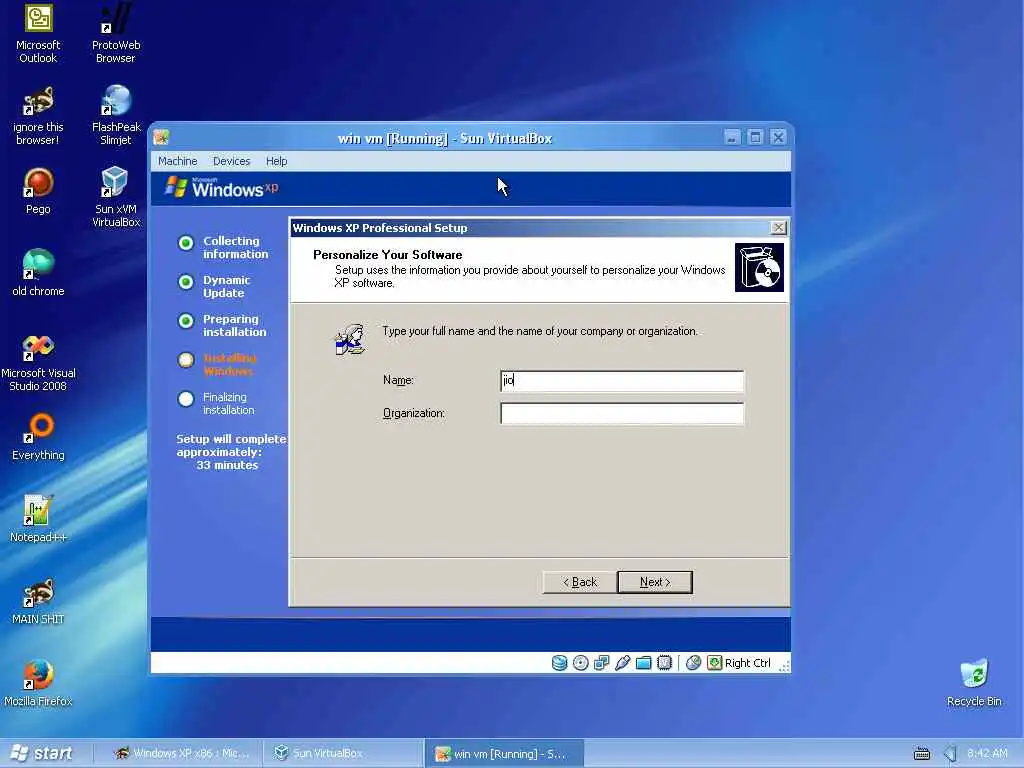
Task: Click into the Name text field
Action: coord(622,381)
